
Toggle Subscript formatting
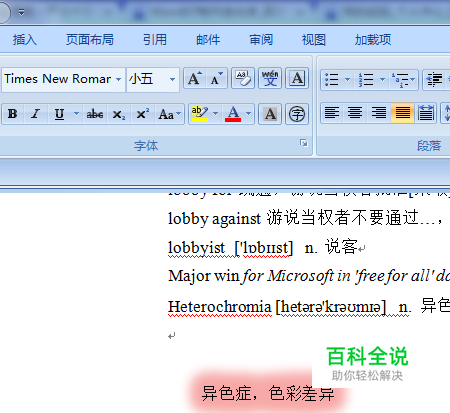click(x=119, y=114)
